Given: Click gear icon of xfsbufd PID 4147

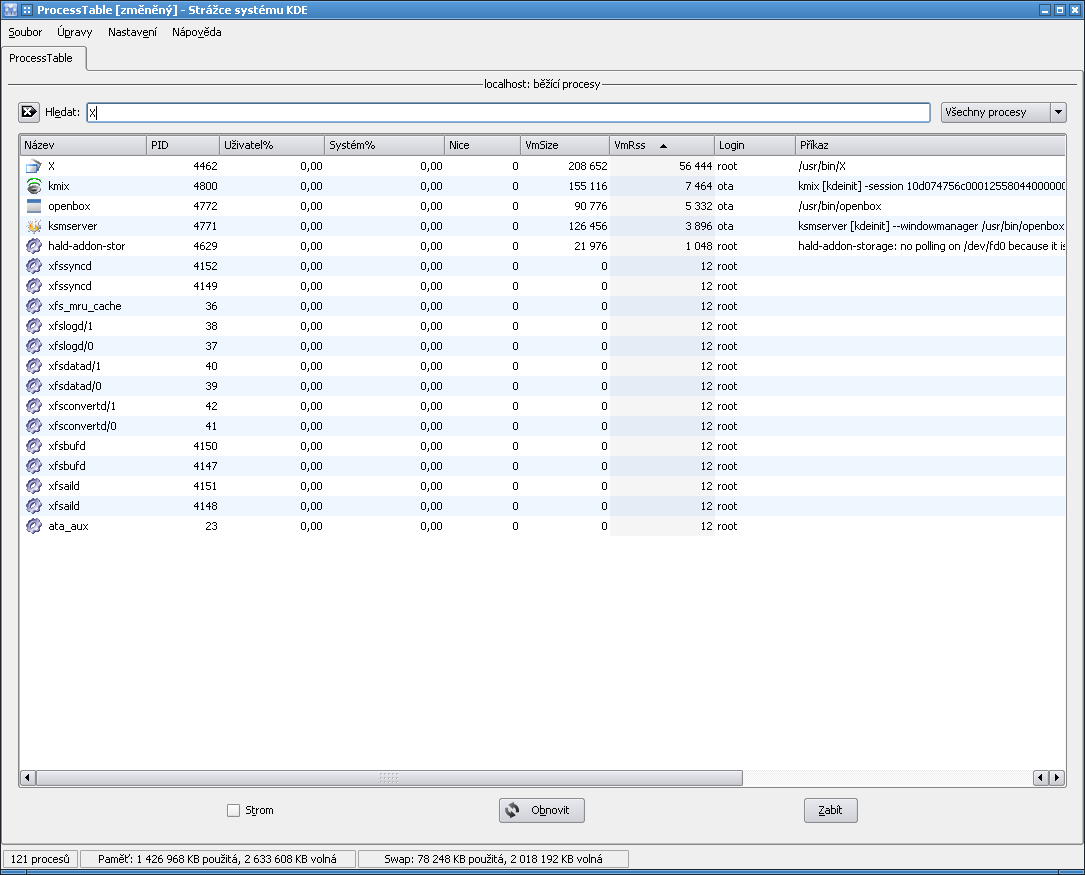Looking at the screenshot, I should point(33,467).
